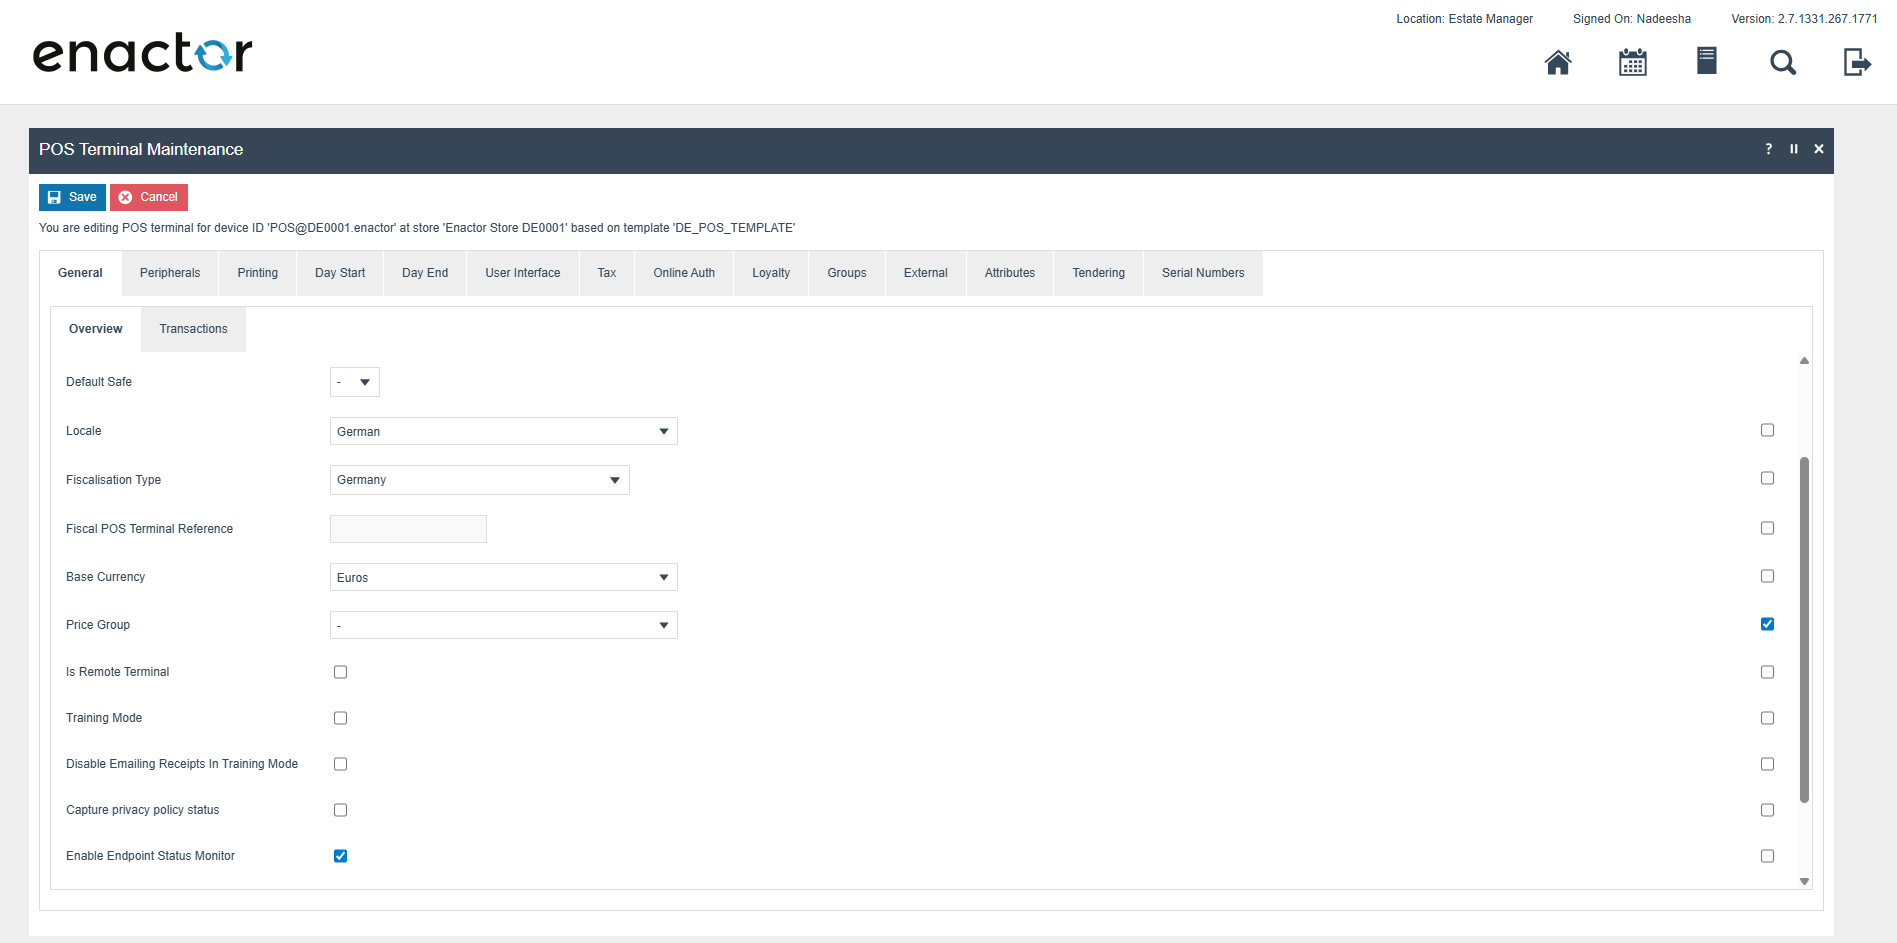Screen dimensions: 1897x943
Task: Open the document list icon in header
Action: point(1707,61)
